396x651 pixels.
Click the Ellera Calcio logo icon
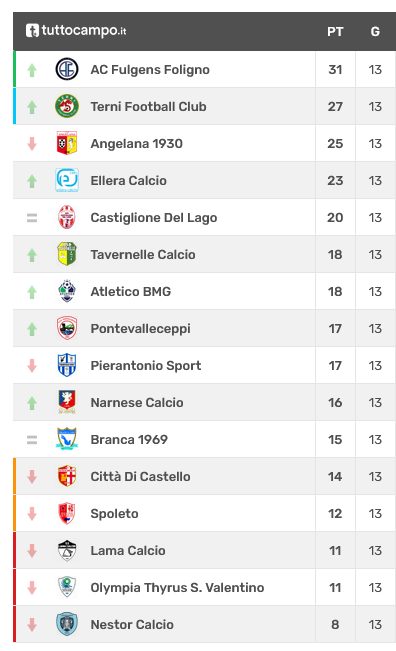tap(67, 180)
